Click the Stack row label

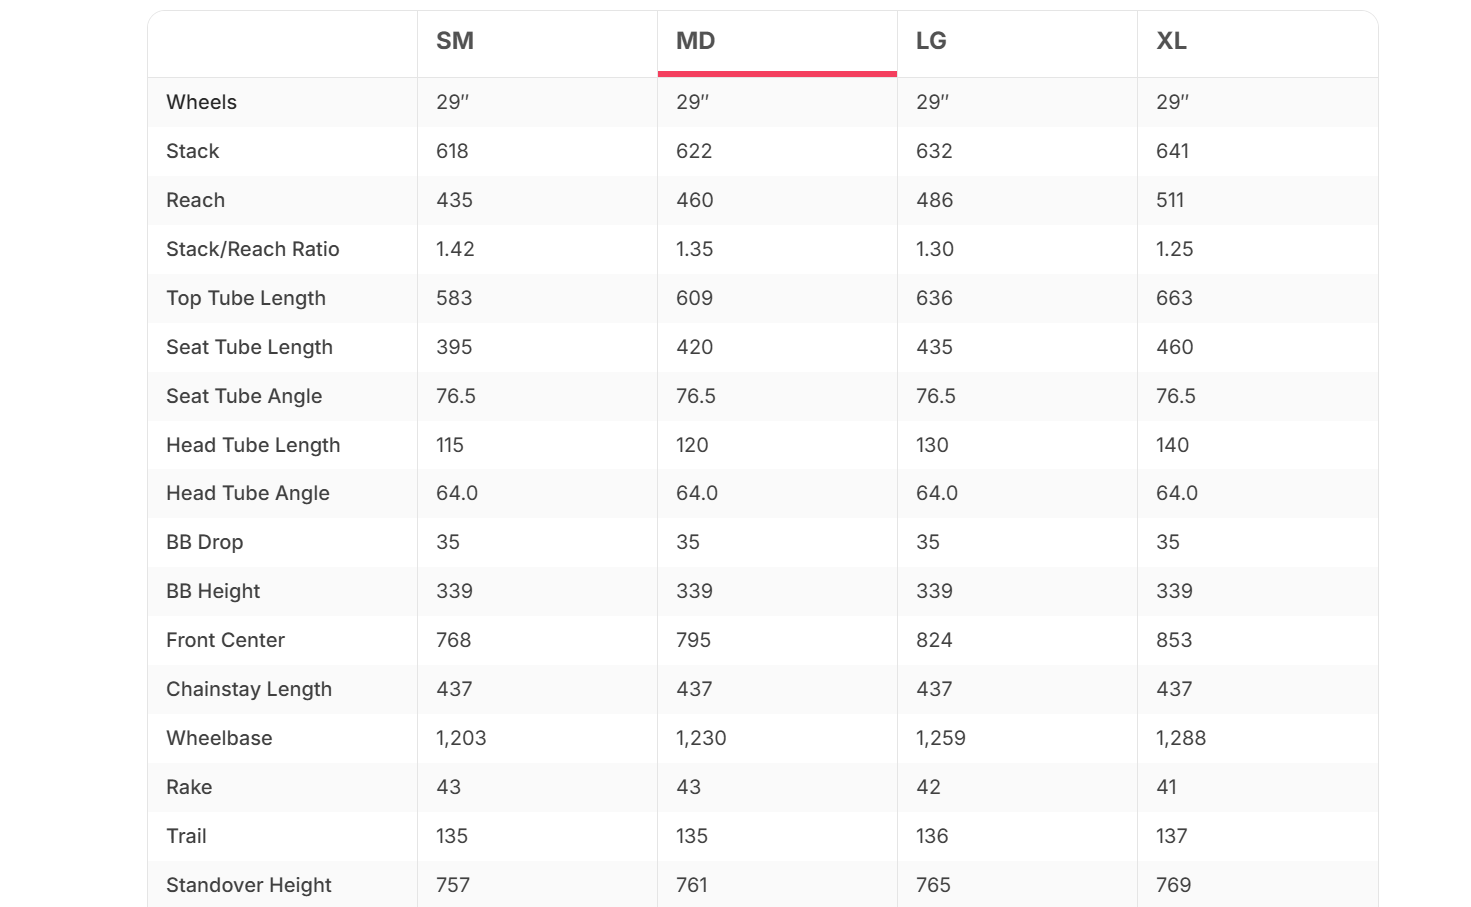(192, 151)
